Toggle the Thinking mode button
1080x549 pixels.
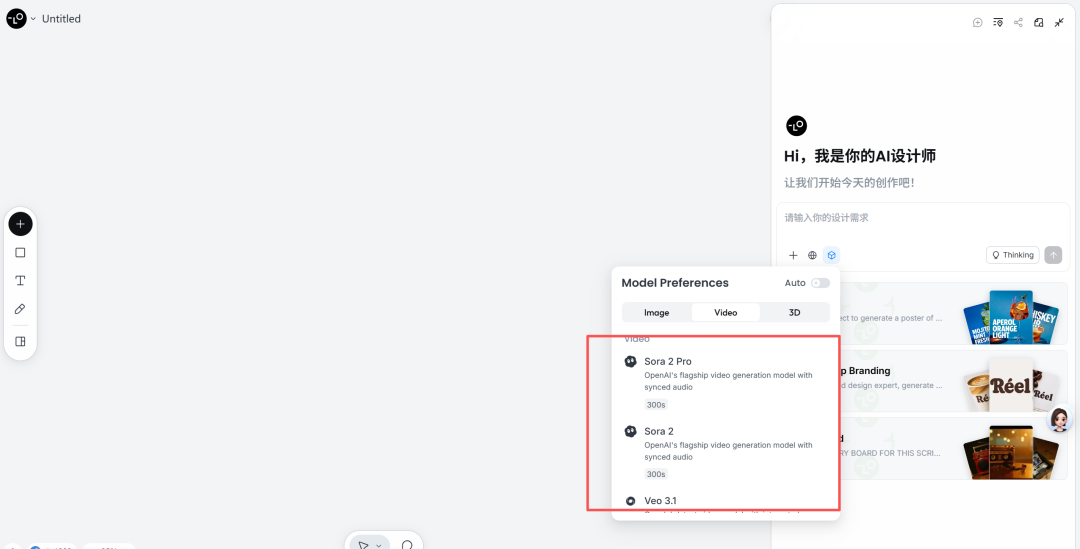pos(1012,255)
